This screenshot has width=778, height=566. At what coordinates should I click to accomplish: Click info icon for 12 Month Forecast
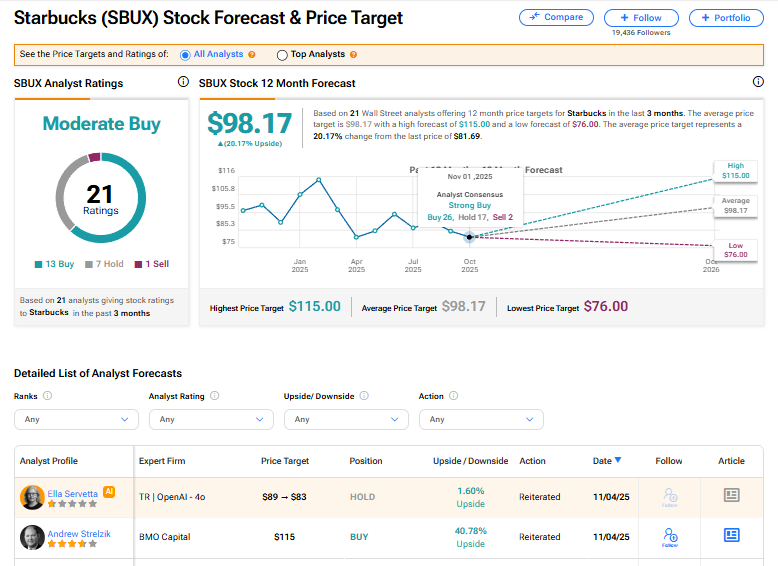pos(757,83)
